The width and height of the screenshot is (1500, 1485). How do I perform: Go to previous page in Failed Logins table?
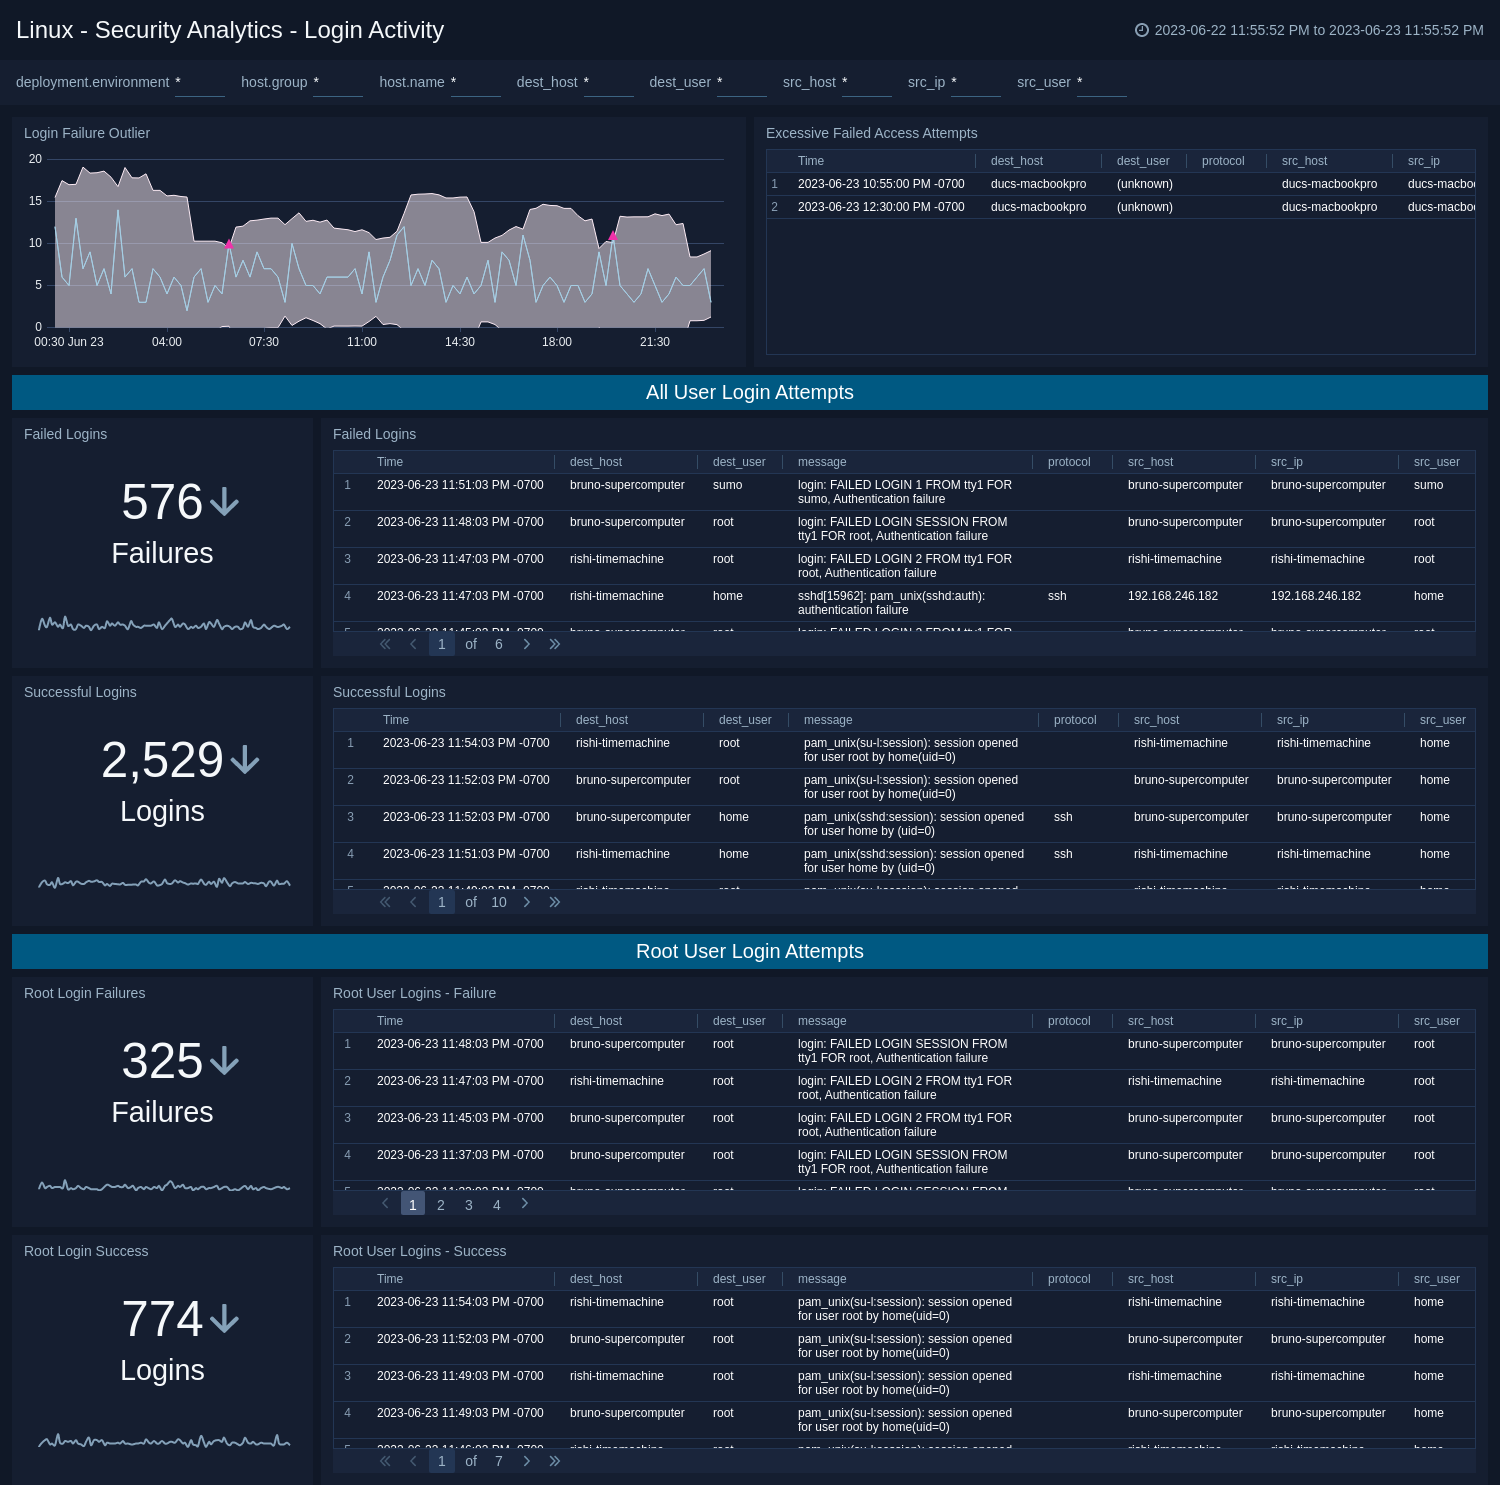pyautogui.click(x=413, y=644)
